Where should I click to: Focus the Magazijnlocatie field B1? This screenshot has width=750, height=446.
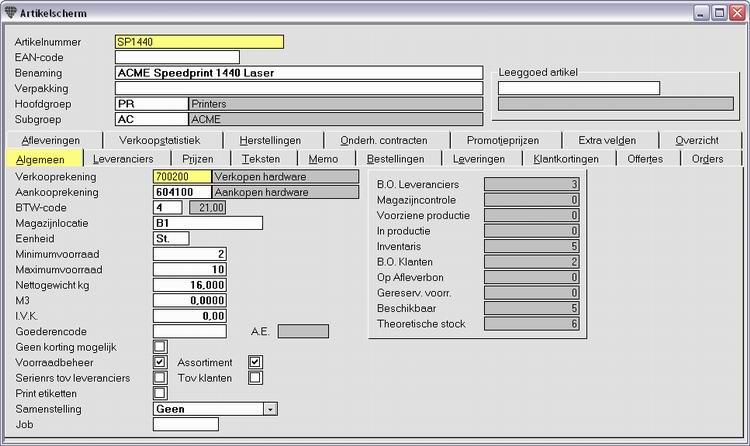[x=208, y=223]
